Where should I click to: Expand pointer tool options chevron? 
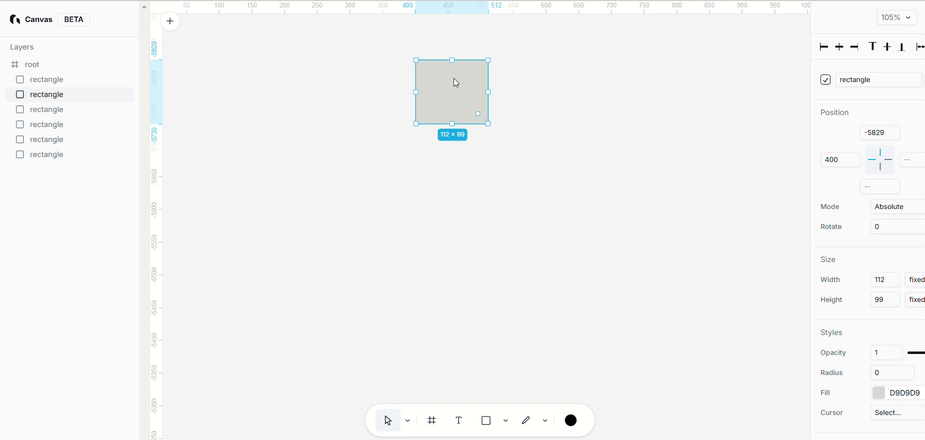[x=408, y=421]
